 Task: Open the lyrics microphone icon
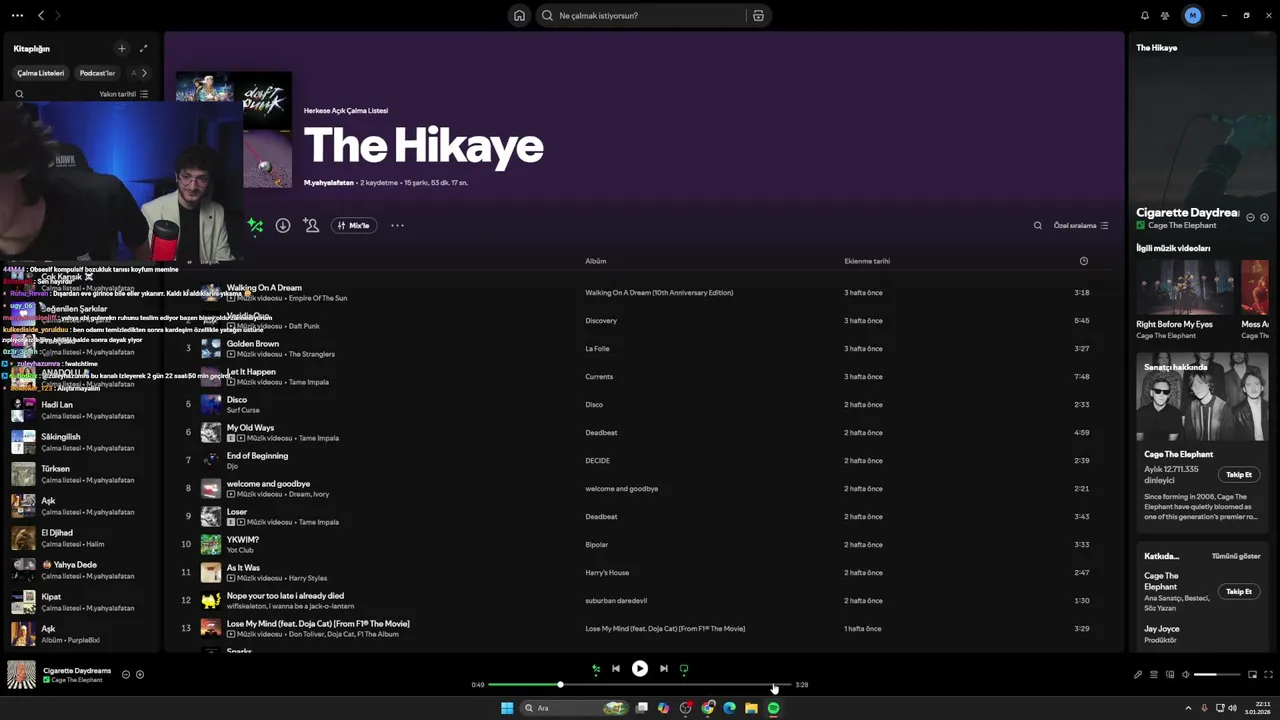[1138, 675]
